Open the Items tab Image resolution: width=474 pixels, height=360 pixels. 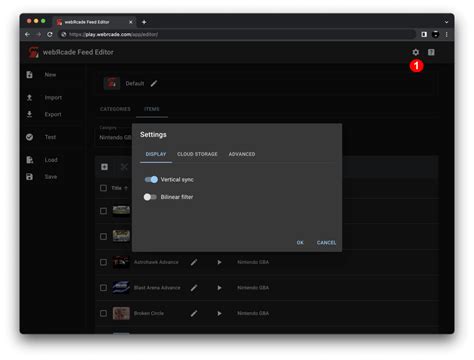pyautogui.click(x=152, y=109)
